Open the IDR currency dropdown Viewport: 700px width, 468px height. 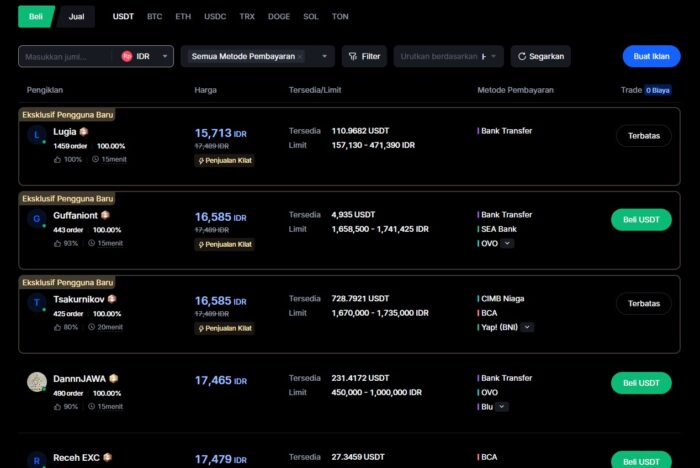(146, 57)
